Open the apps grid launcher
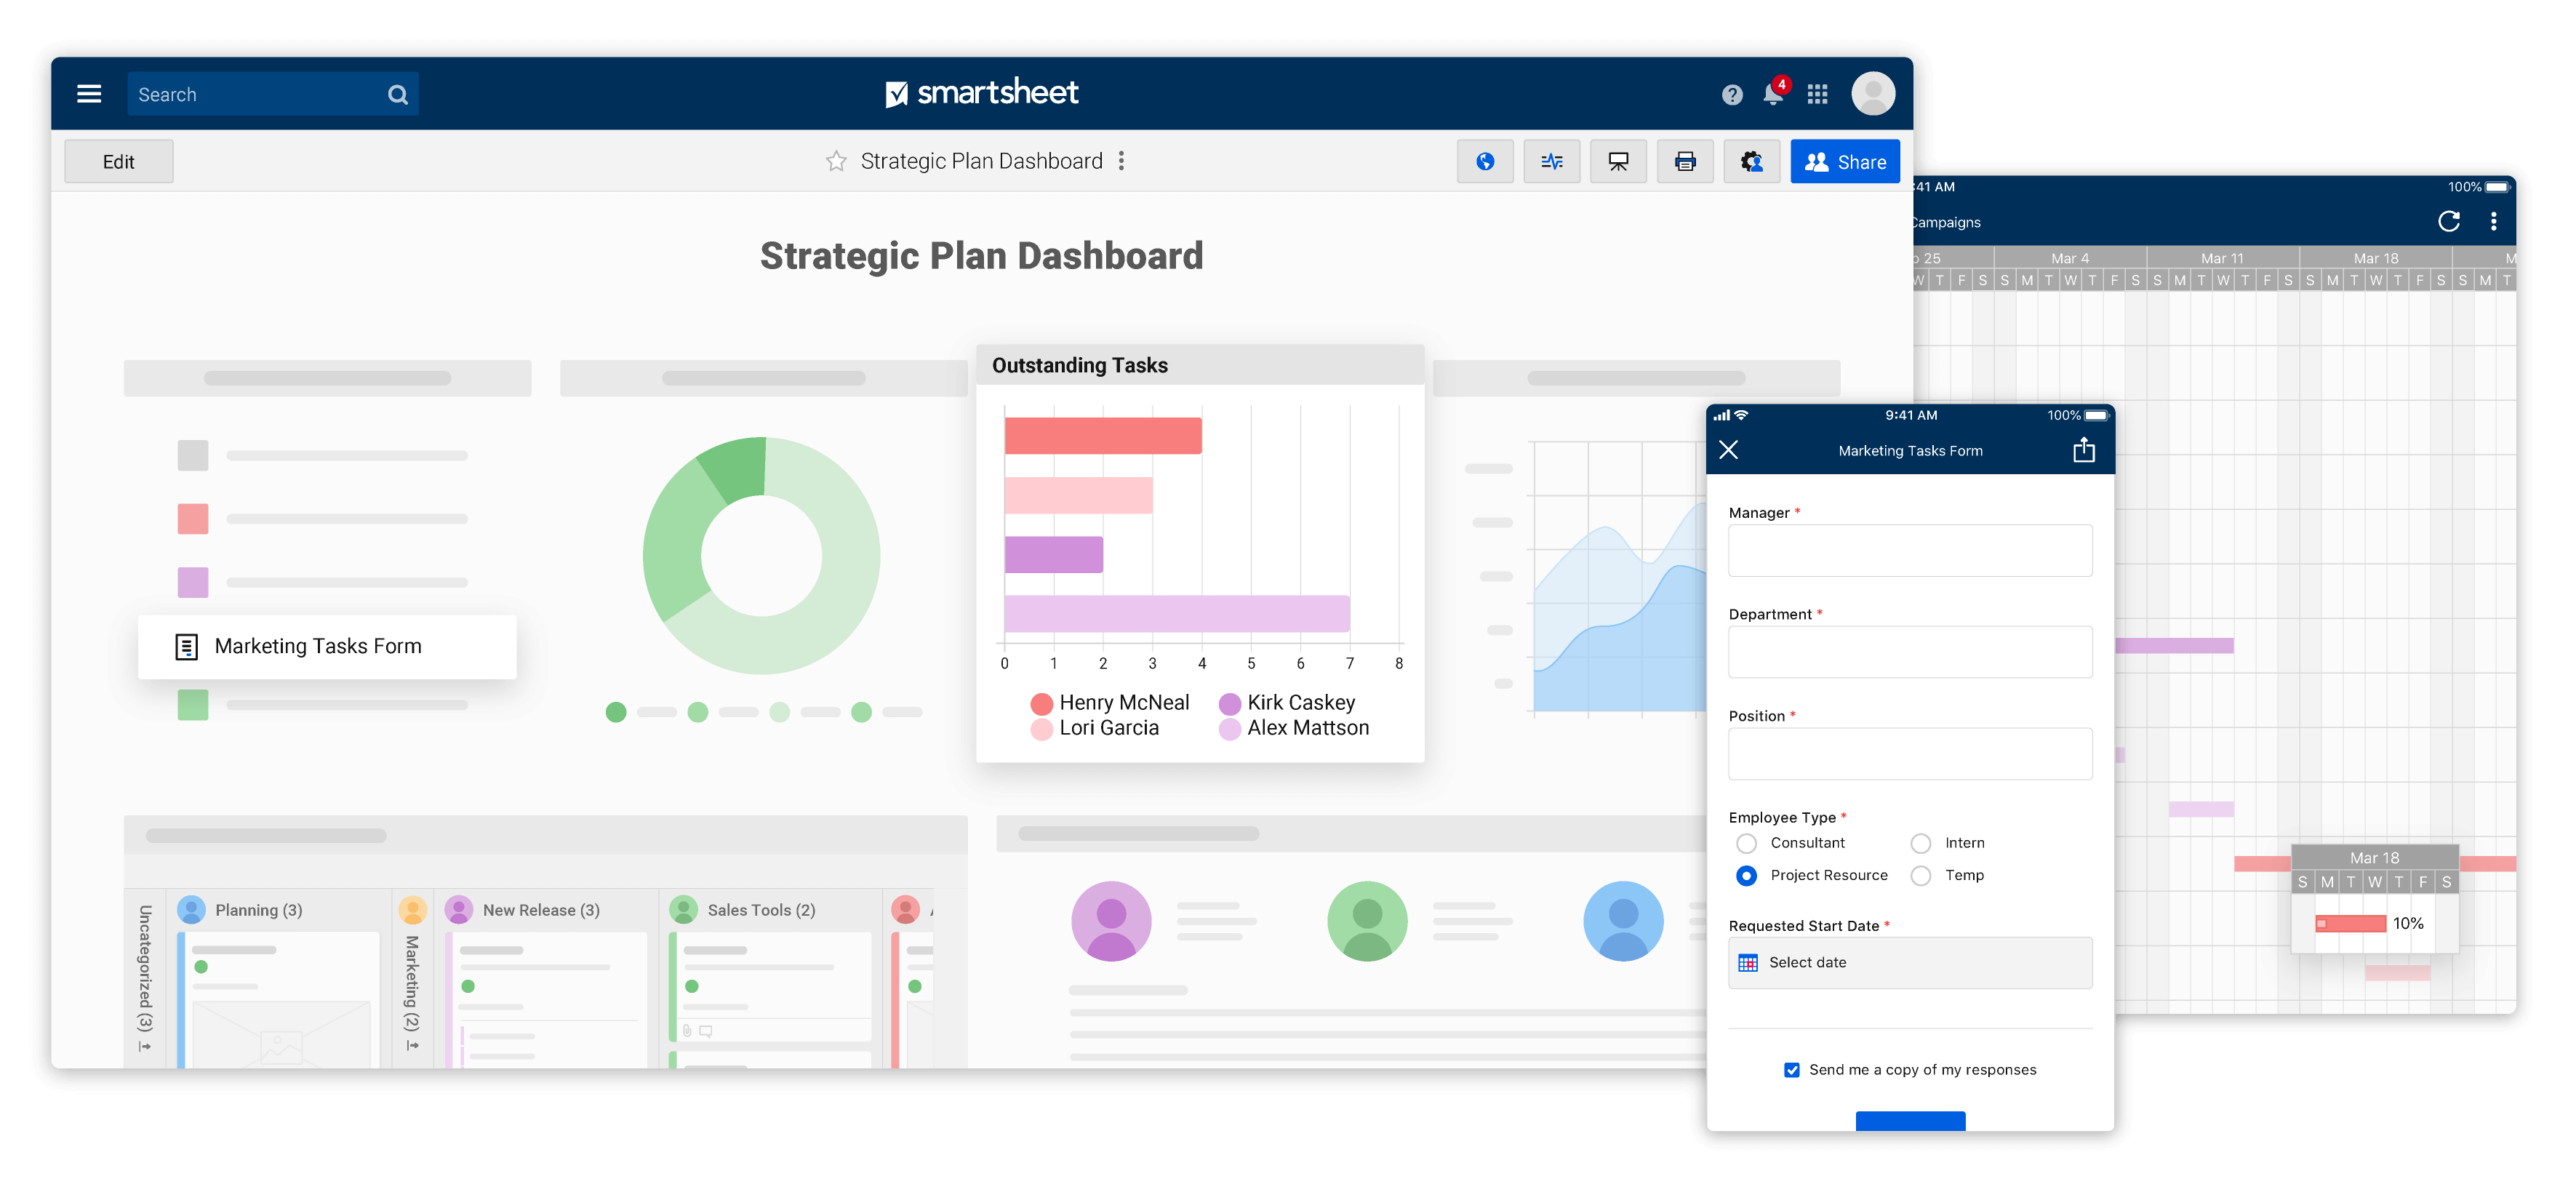This screenshot has height=1203, width=2560. point(1816,94)
